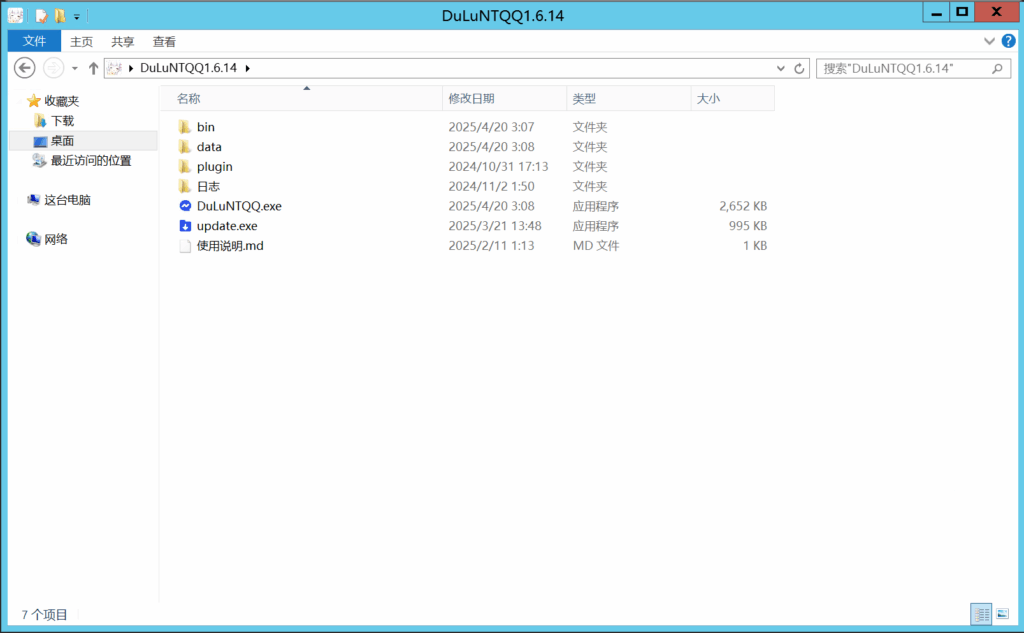
Task: Click the DuLuNTQQ.exe application icon
Action: coord(185,206)
